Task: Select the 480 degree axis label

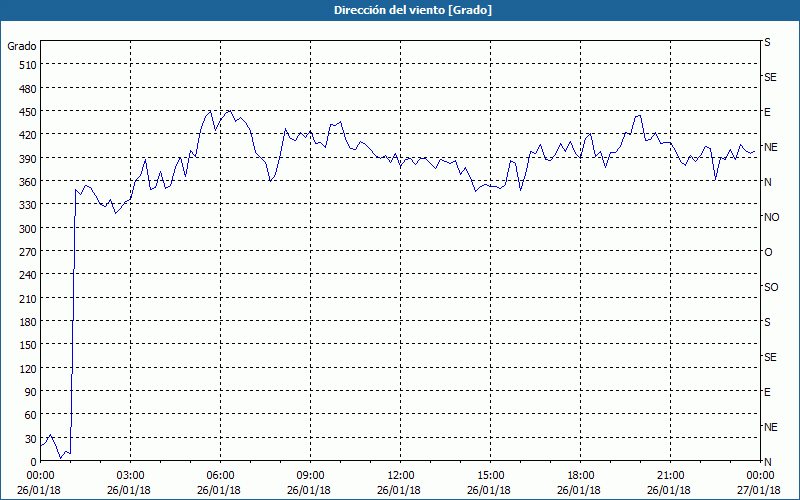Action: [28, 88]
